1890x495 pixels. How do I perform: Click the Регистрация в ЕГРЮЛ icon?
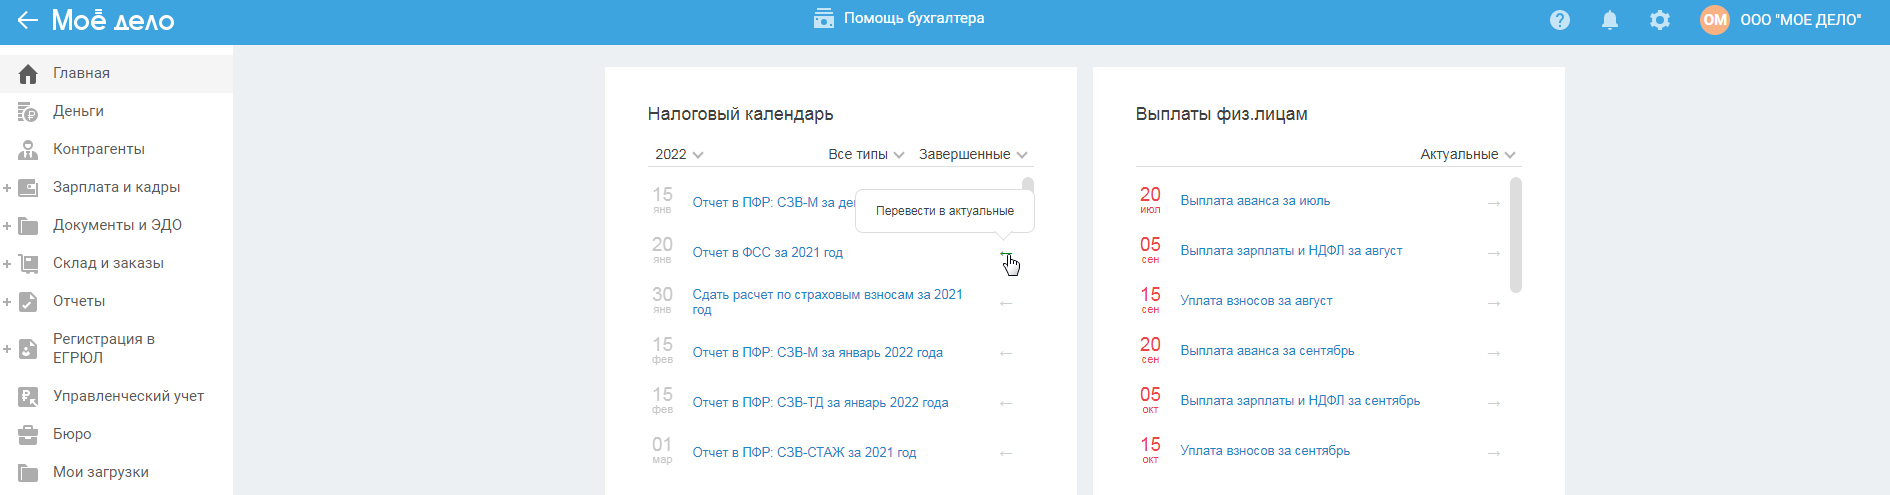click(x=28, y=349)
